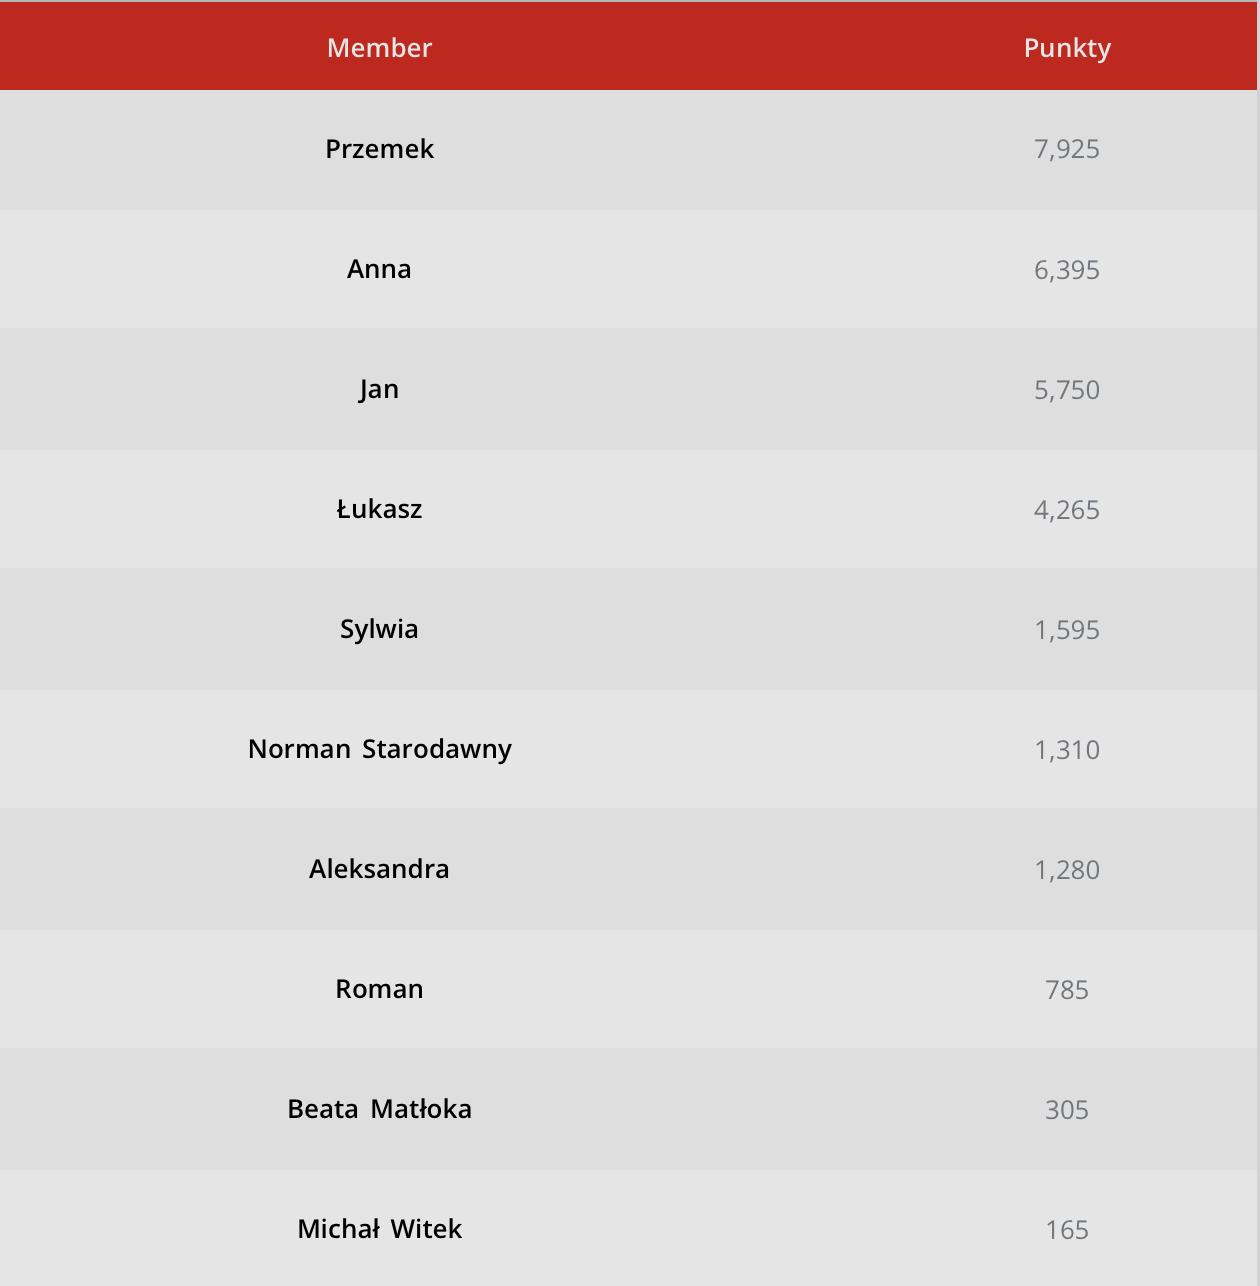
Task: Select member name Przemek
Action: [379, 149]
